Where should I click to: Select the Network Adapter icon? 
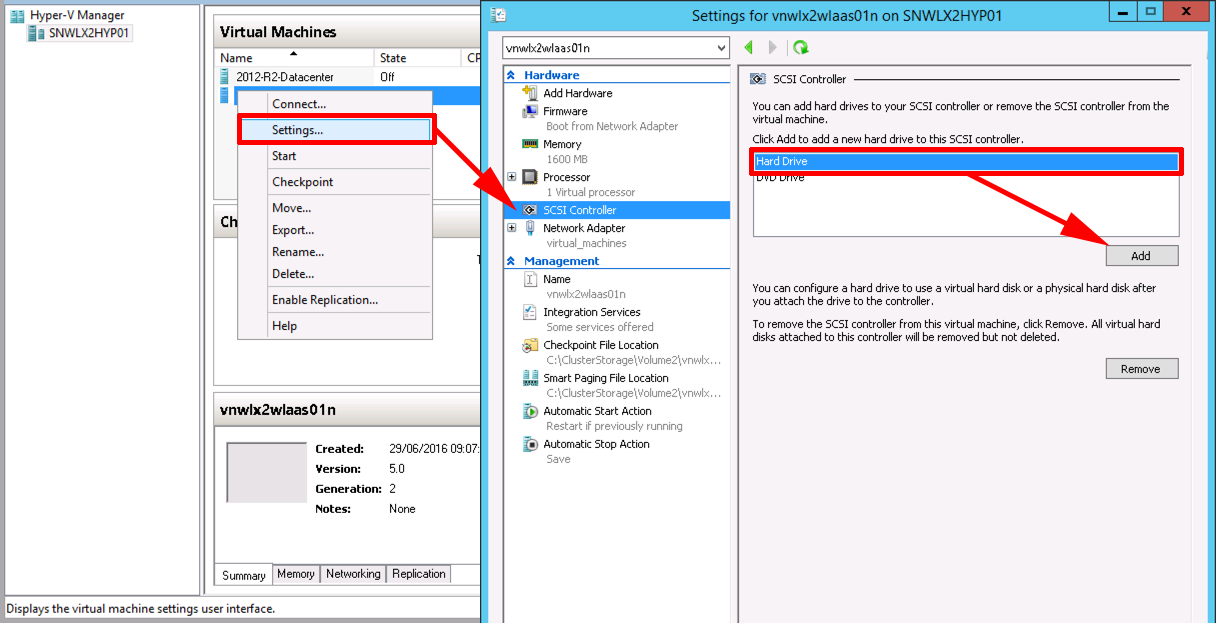[x=530, y=228]
